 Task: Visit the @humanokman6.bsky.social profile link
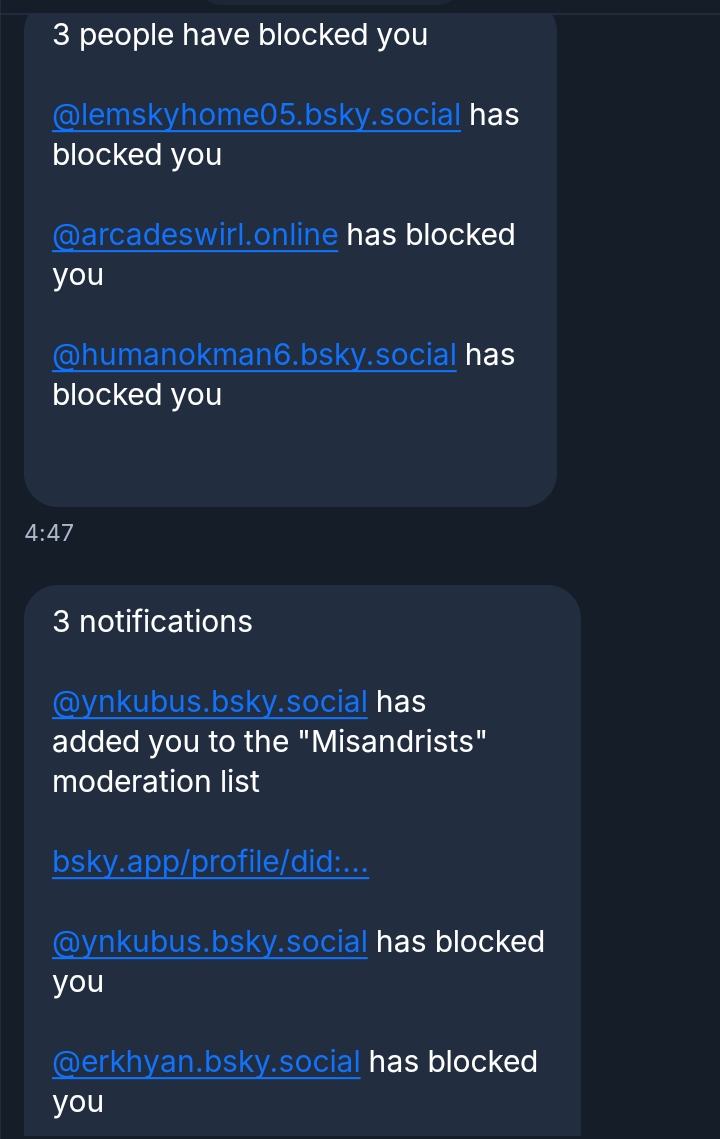(254, 355)
